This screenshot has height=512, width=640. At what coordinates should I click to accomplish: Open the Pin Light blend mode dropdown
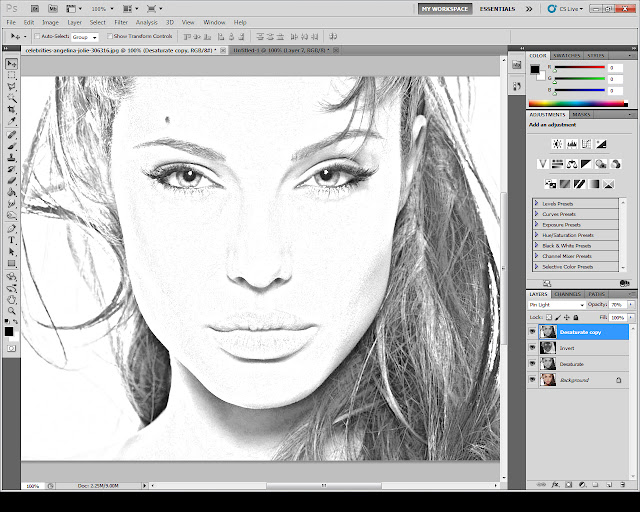click(x=556, y=304)
